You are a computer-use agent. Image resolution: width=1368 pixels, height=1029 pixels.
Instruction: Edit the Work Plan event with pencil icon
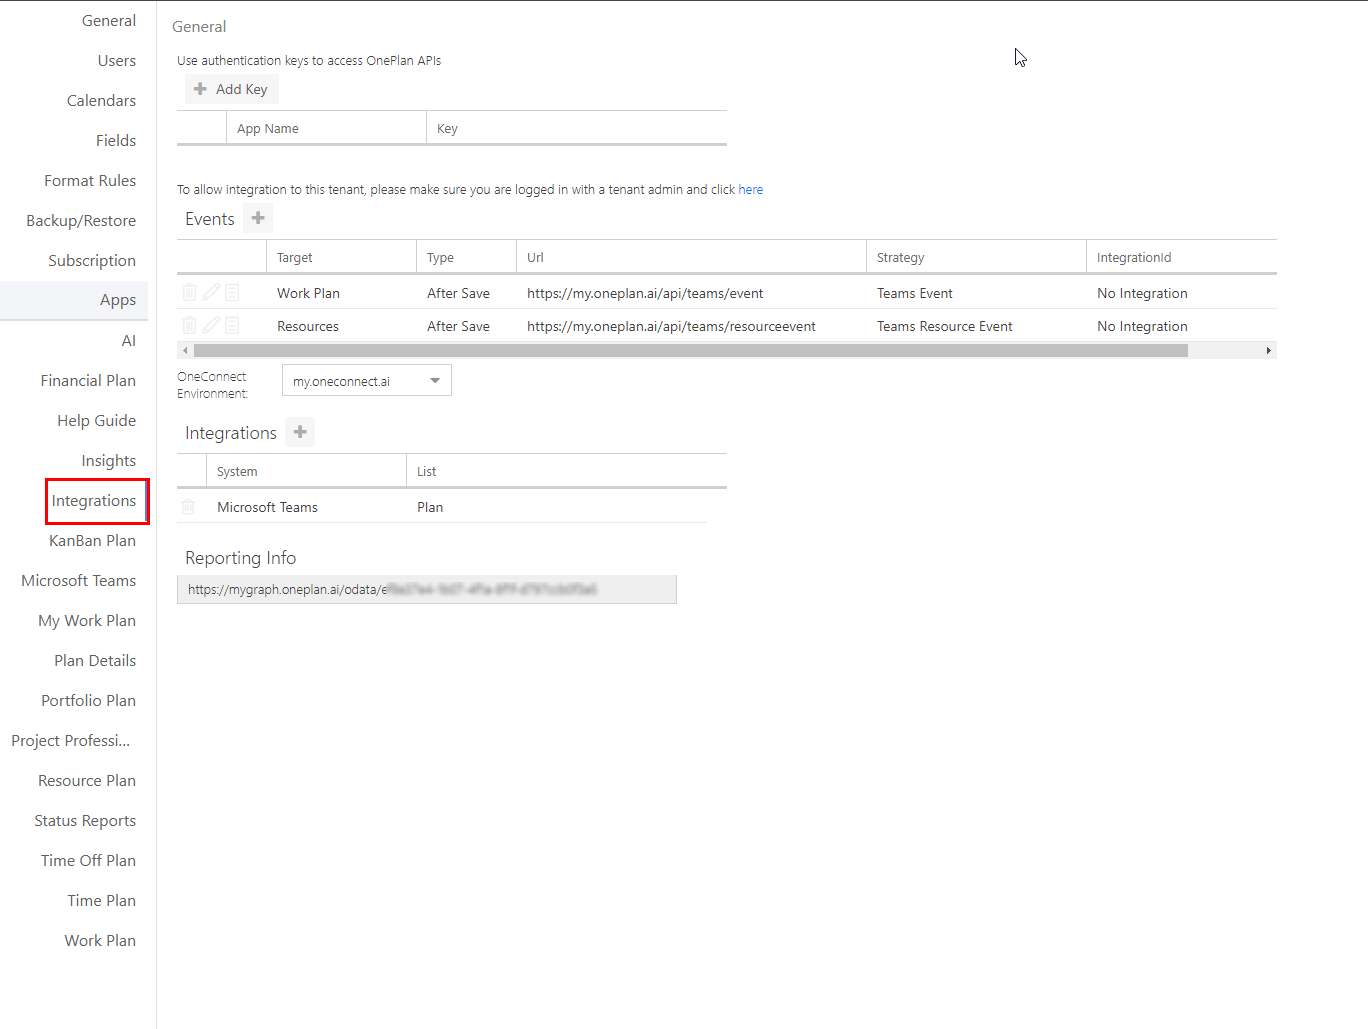click(x=211, y=292)
